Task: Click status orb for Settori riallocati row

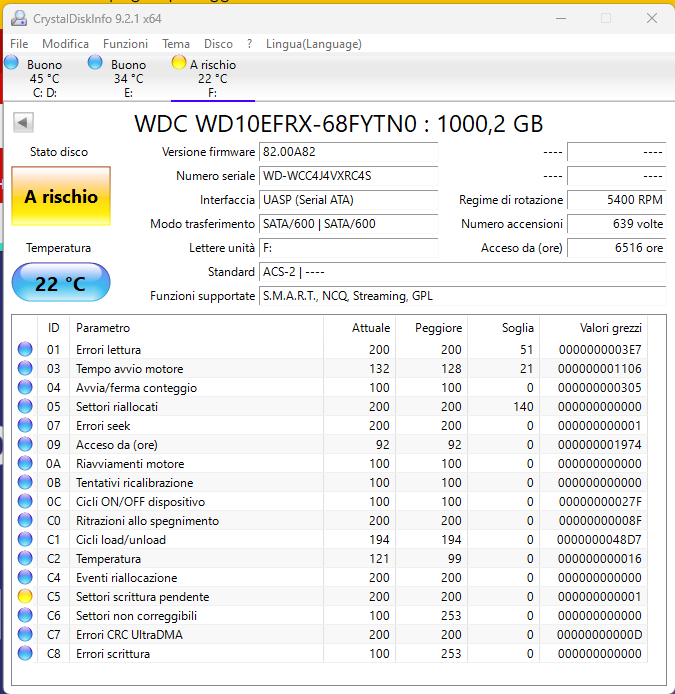Action: pos(25,406)
